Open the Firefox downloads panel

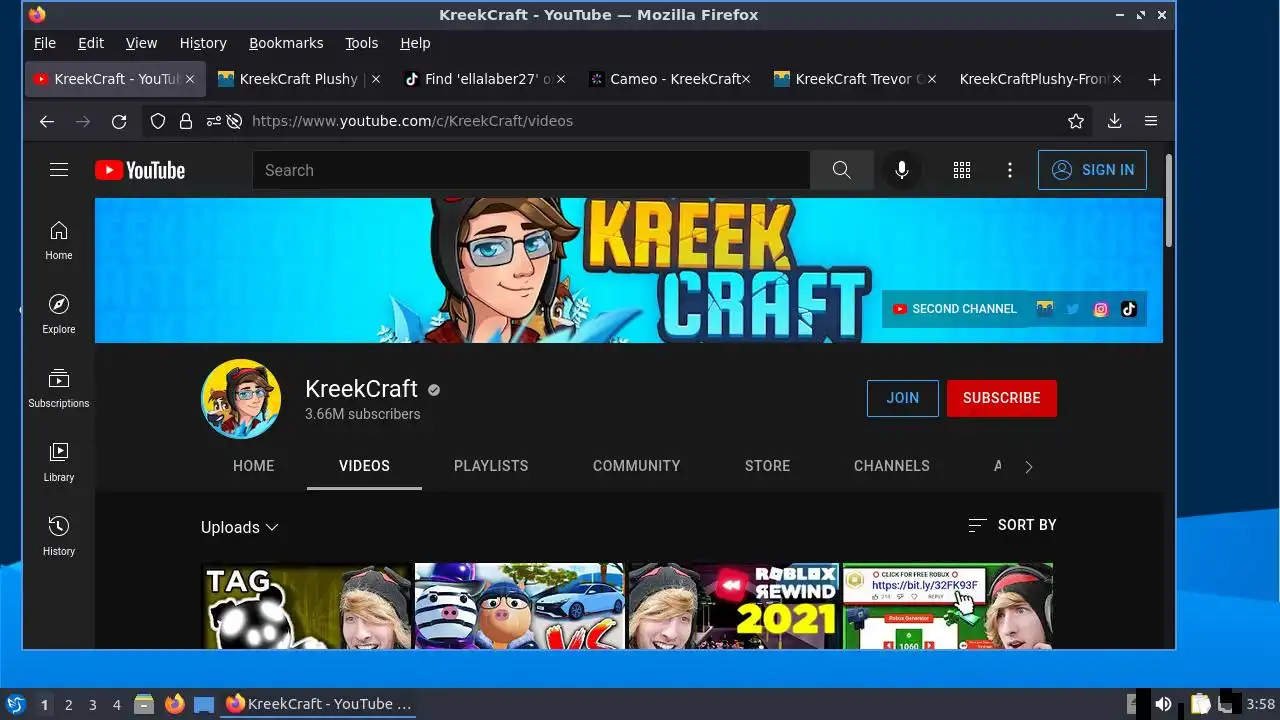click(x=1114, y=121)
